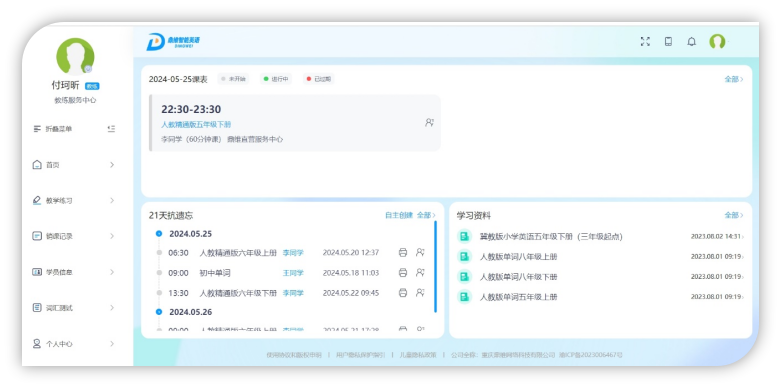Click the print icon on the 13:30 row

click(403, 293)
